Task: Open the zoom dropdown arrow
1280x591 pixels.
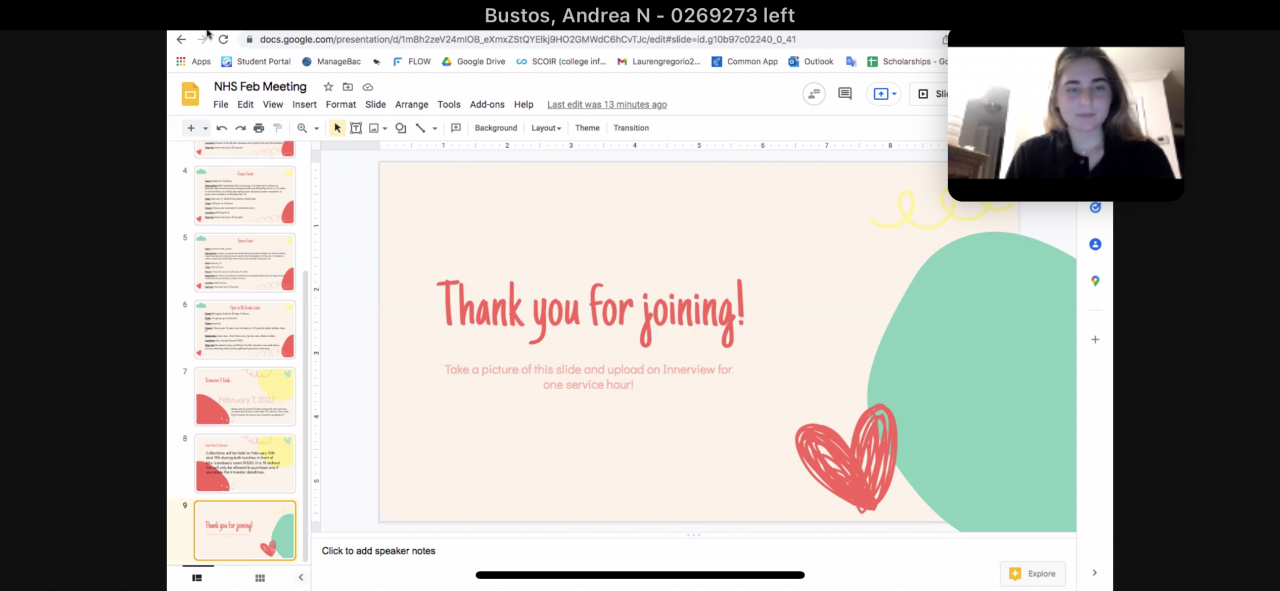Action: coord(316,128)
